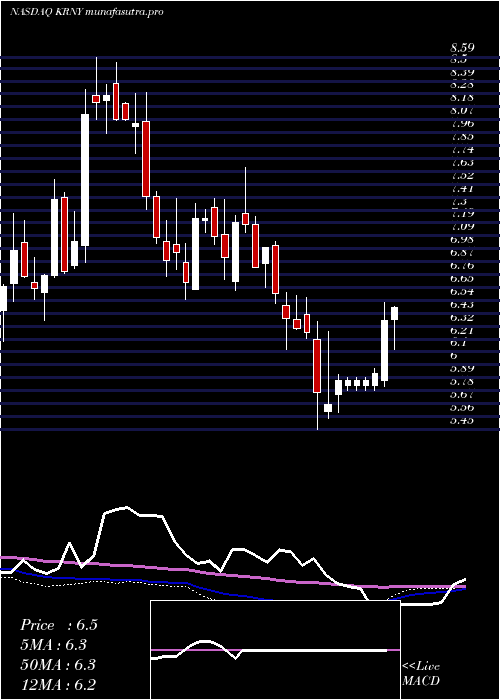Click the Price : 6.5 readout
This screenshot has width=500, height=700.
point(58,625)
